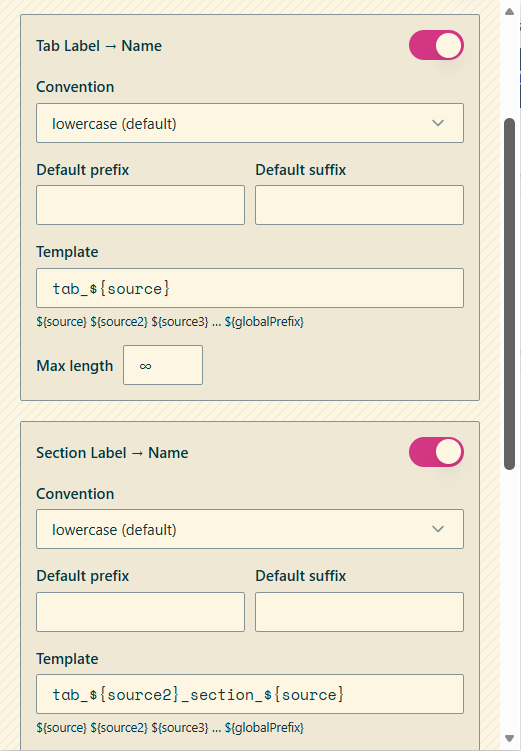521x751 pixels.
Task: Click 'Default suffix' label in Section Label card
Action: pyautogui.click(x=301, y=576)
